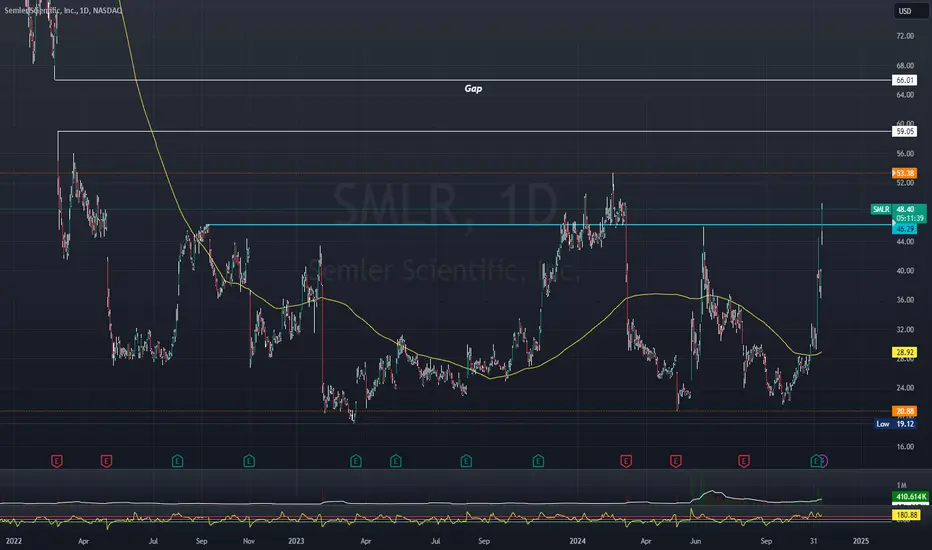This screenshot has width=932, height=550.
Task: Click the cyan 46.29 price label
Action: (x=904, y=229)
